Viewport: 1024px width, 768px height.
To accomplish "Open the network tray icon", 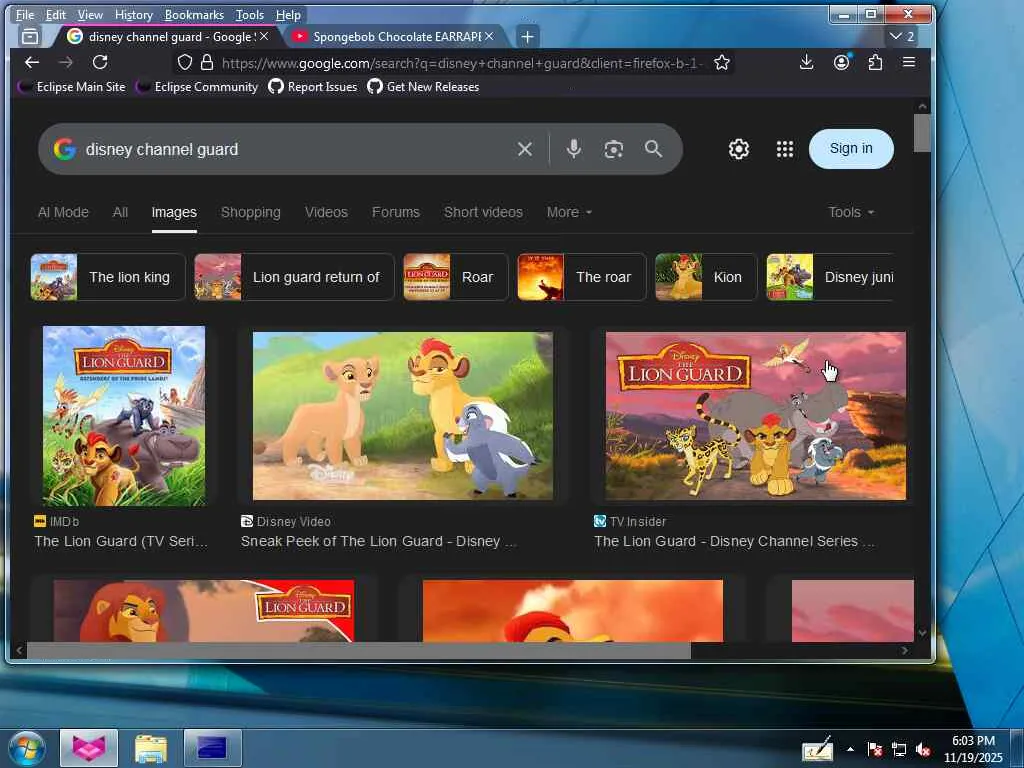I will (899, 750).
